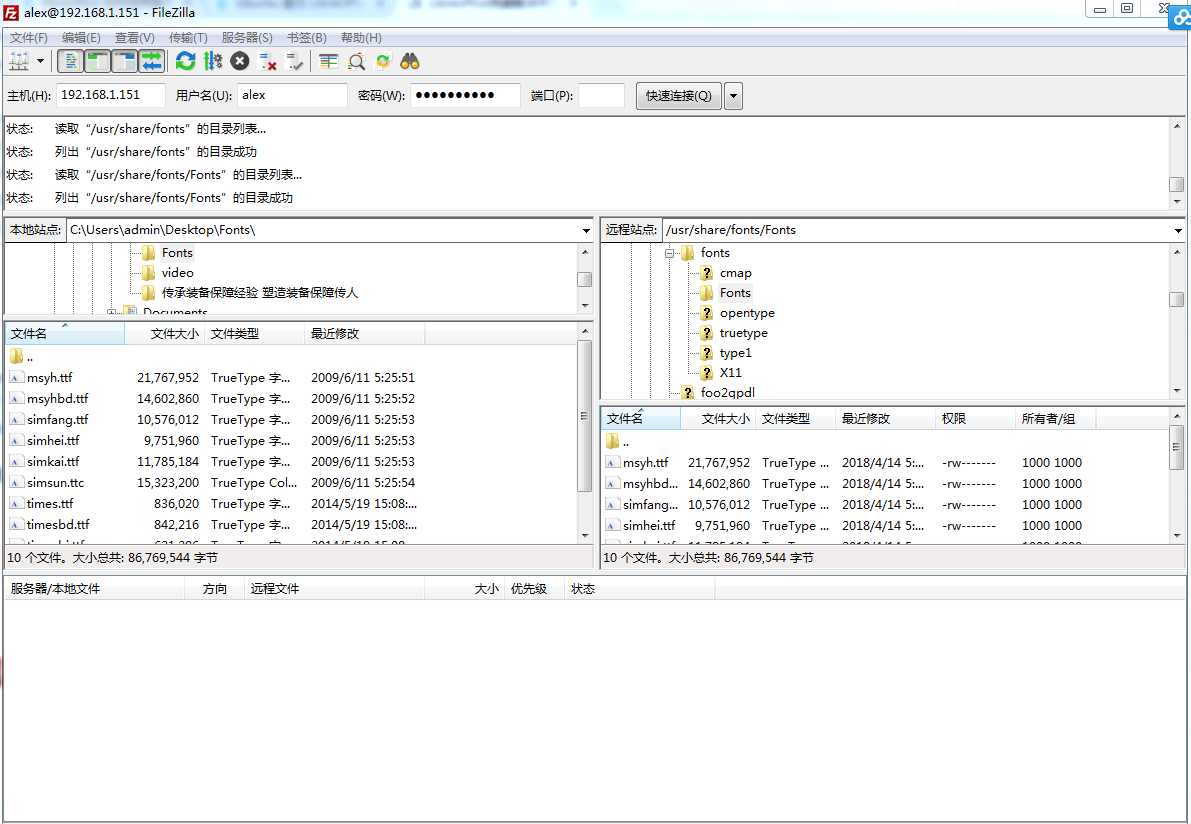Open the 编辑(E) menu
The width and height of the screenshot is (1191, 824).
(81, 37)
